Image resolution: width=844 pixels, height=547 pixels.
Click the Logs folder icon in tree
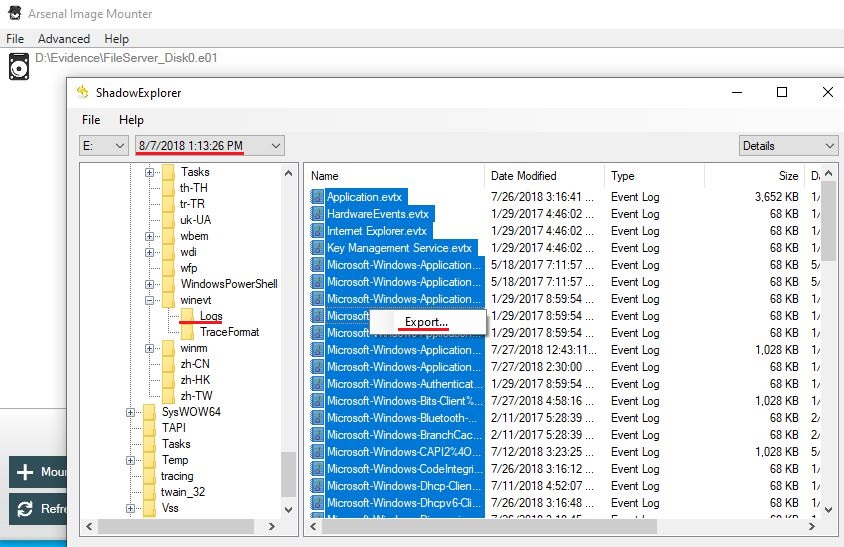coord(187,315)
